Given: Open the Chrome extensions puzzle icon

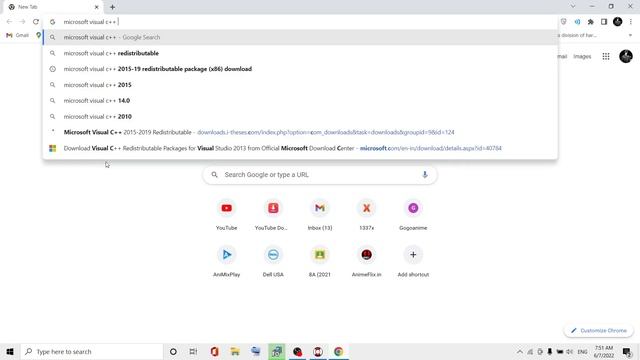Looking at the screenshot, I should pos(591,22).
